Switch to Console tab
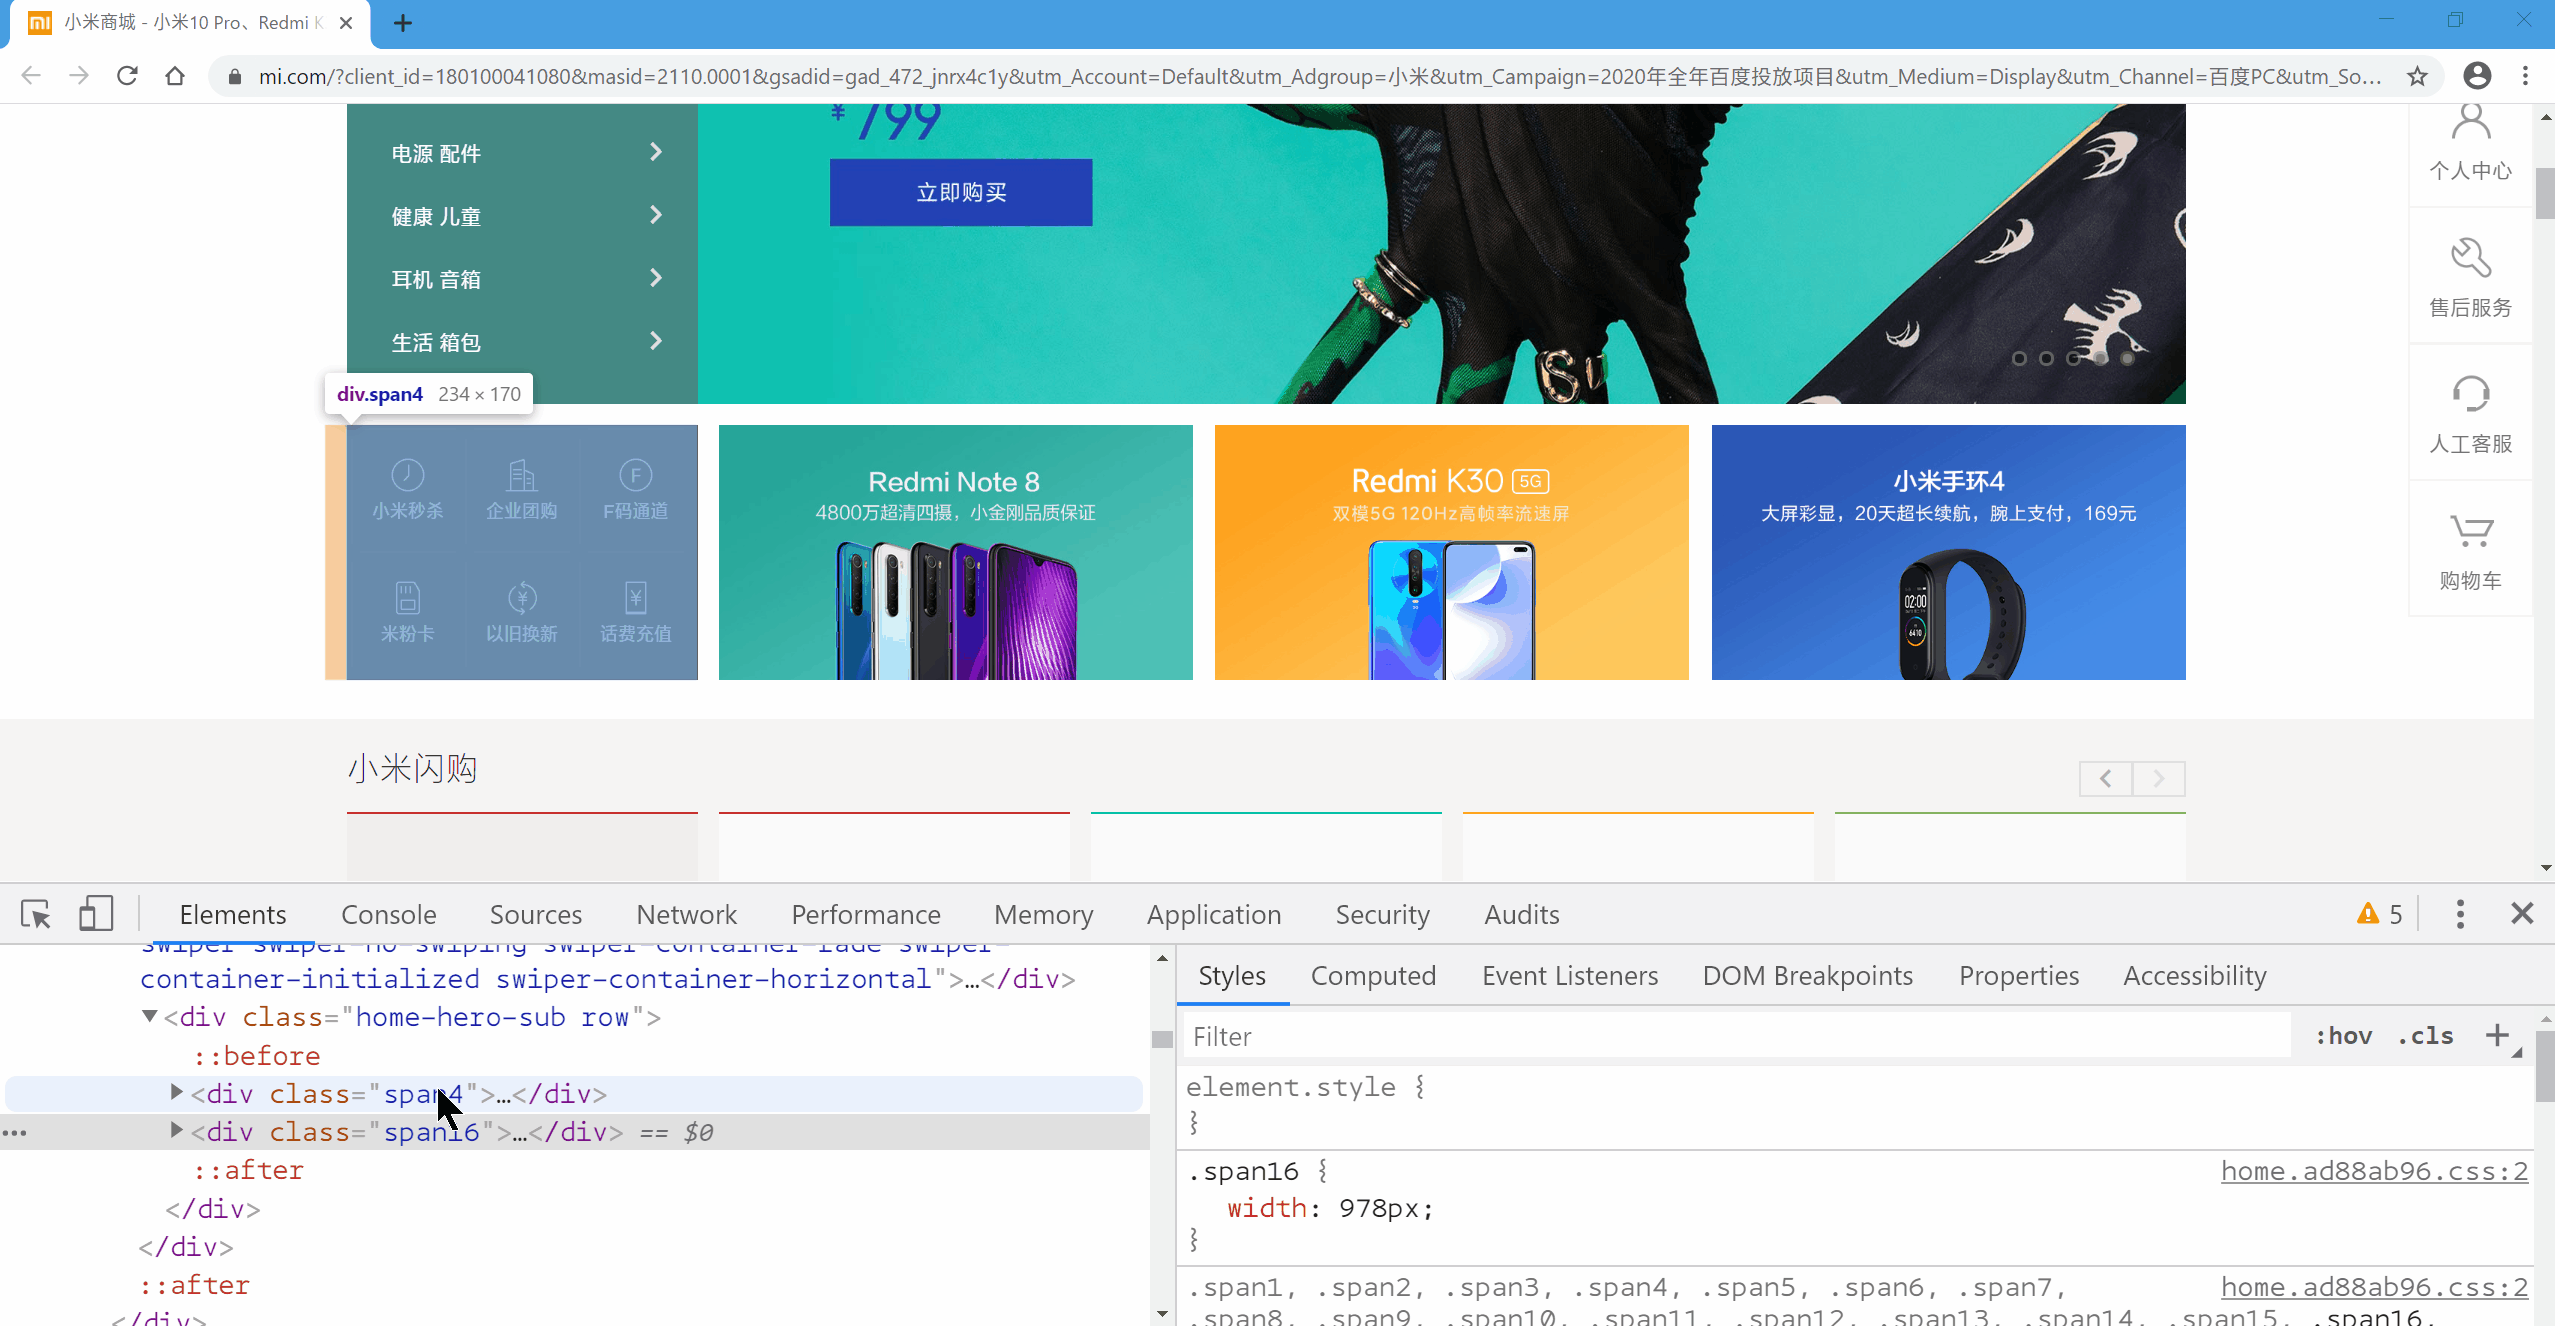The width and height of the screenshot is (2555, 1326). point(389,914)
